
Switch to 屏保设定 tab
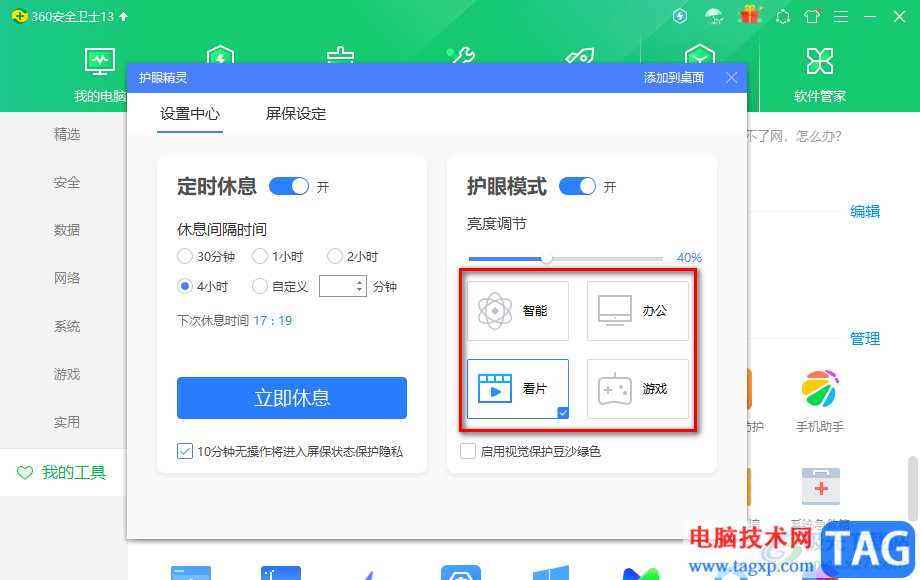pyautogui.click(x=296, y=114)
